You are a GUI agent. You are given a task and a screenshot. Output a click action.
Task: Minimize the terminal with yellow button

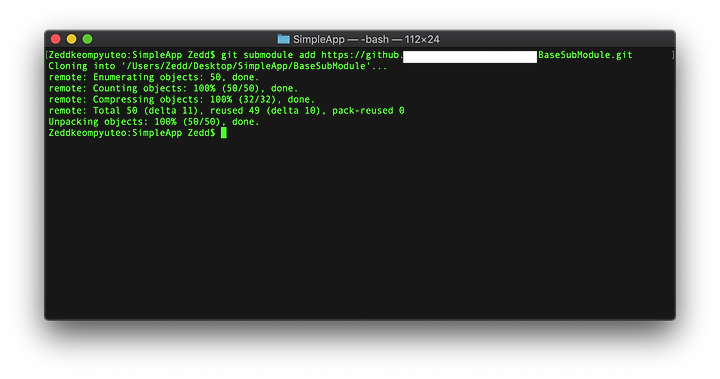point(72,39)
